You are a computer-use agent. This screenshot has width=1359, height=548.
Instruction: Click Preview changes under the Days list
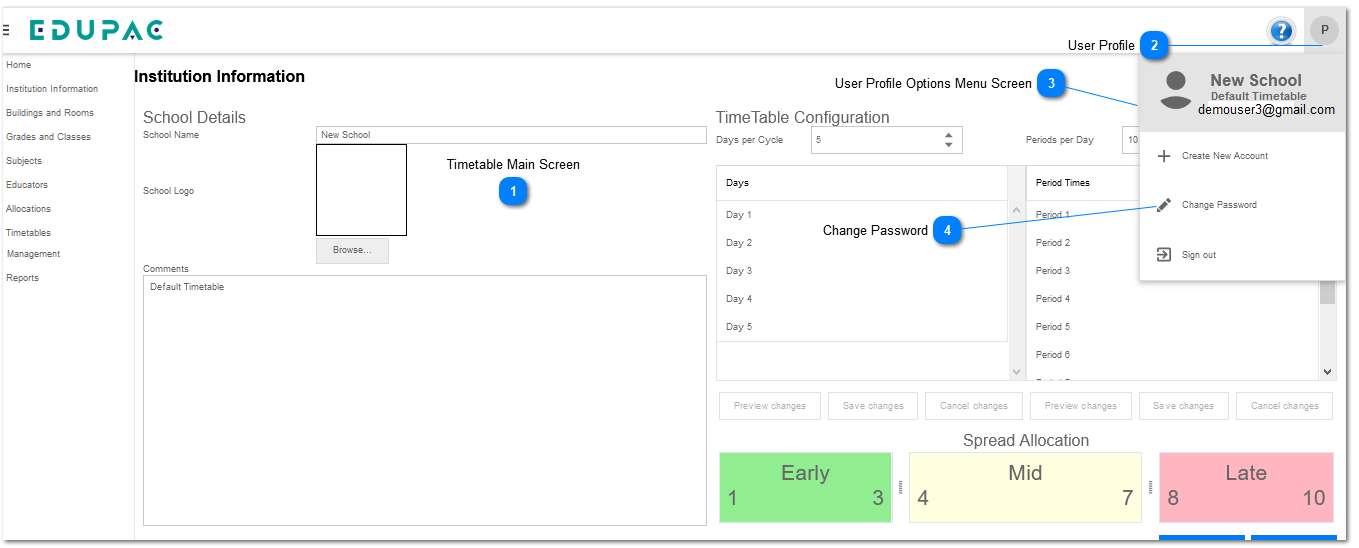770,406
